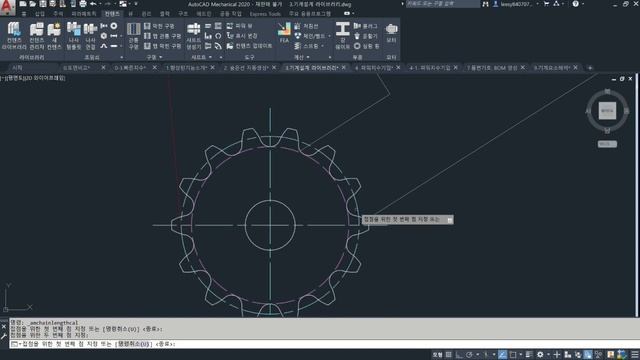Click the Print icon in quick access toolbar

click(83, 4)
